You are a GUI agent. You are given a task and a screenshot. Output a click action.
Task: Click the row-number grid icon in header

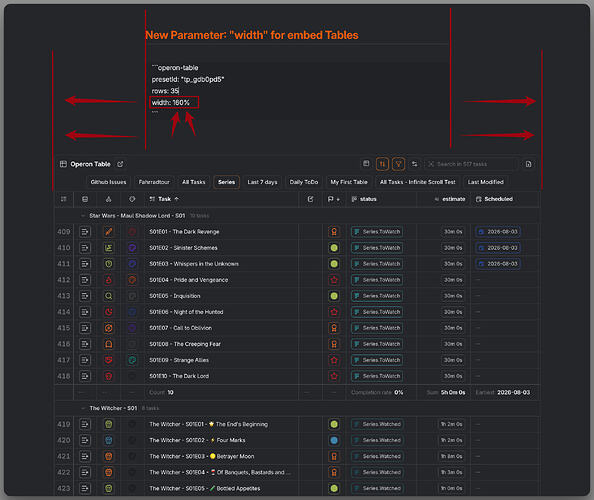pyautogui.click(x=64, y=199)
